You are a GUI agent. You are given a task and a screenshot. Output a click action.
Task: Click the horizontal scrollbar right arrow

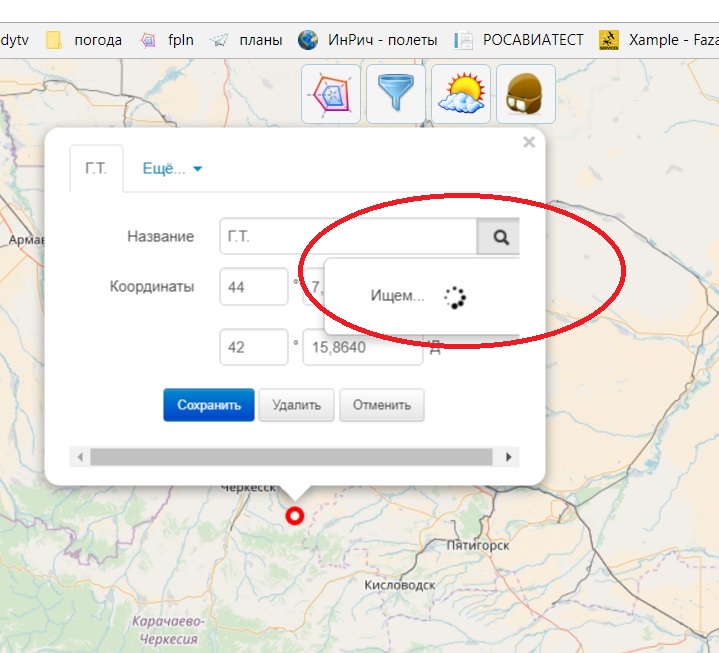click(509, 457)
